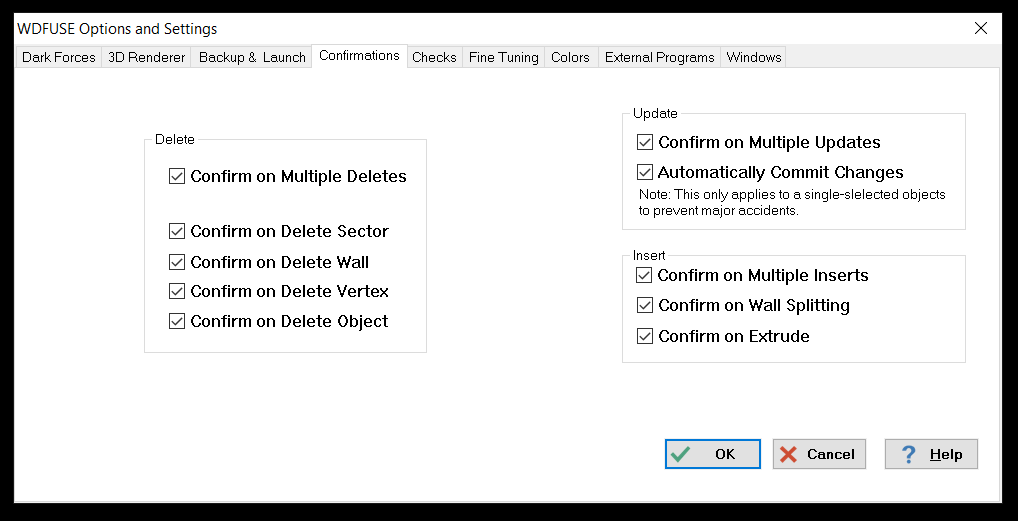
Task: Toggle Confirm on Multiple Updates
Action: (x=645, y=142)
